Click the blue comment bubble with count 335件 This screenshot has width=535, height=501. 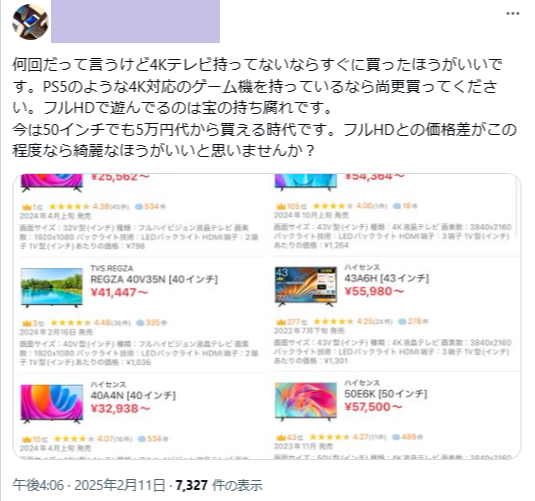click(x=140, y=323)
